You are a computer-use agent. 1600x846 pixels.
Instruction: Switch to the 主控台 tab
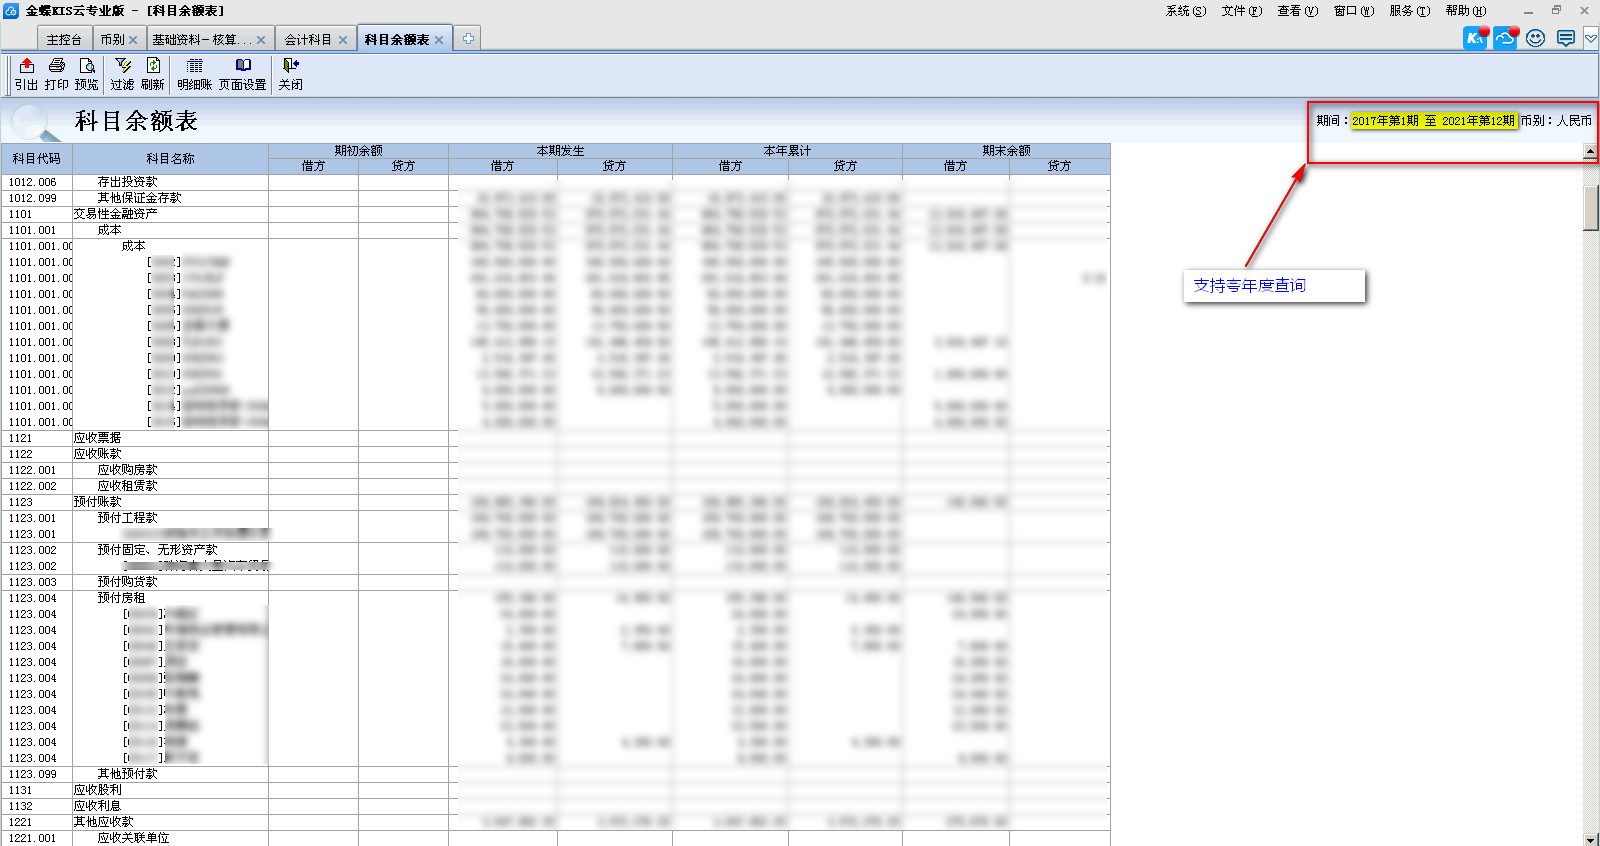pos(64,40)
